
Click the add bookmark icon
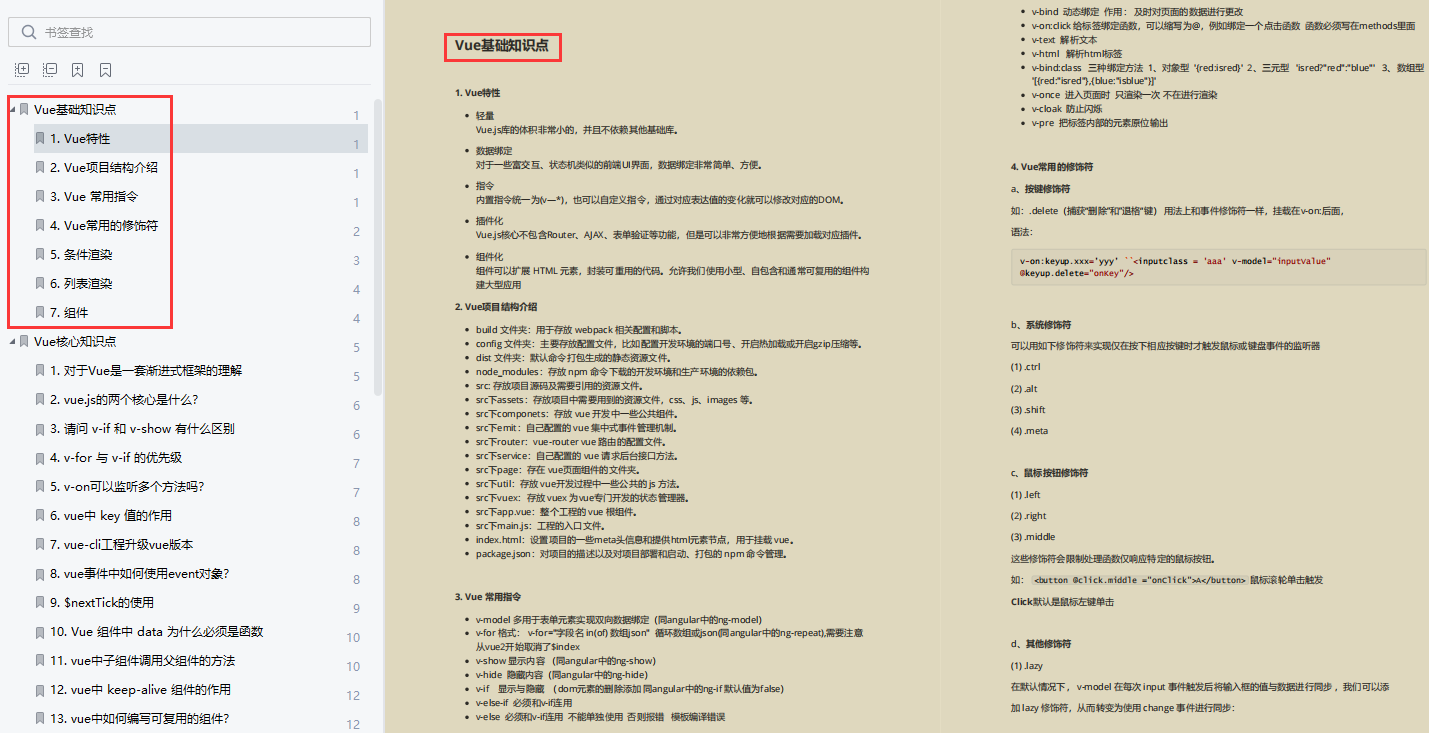(x=77, y=70)
